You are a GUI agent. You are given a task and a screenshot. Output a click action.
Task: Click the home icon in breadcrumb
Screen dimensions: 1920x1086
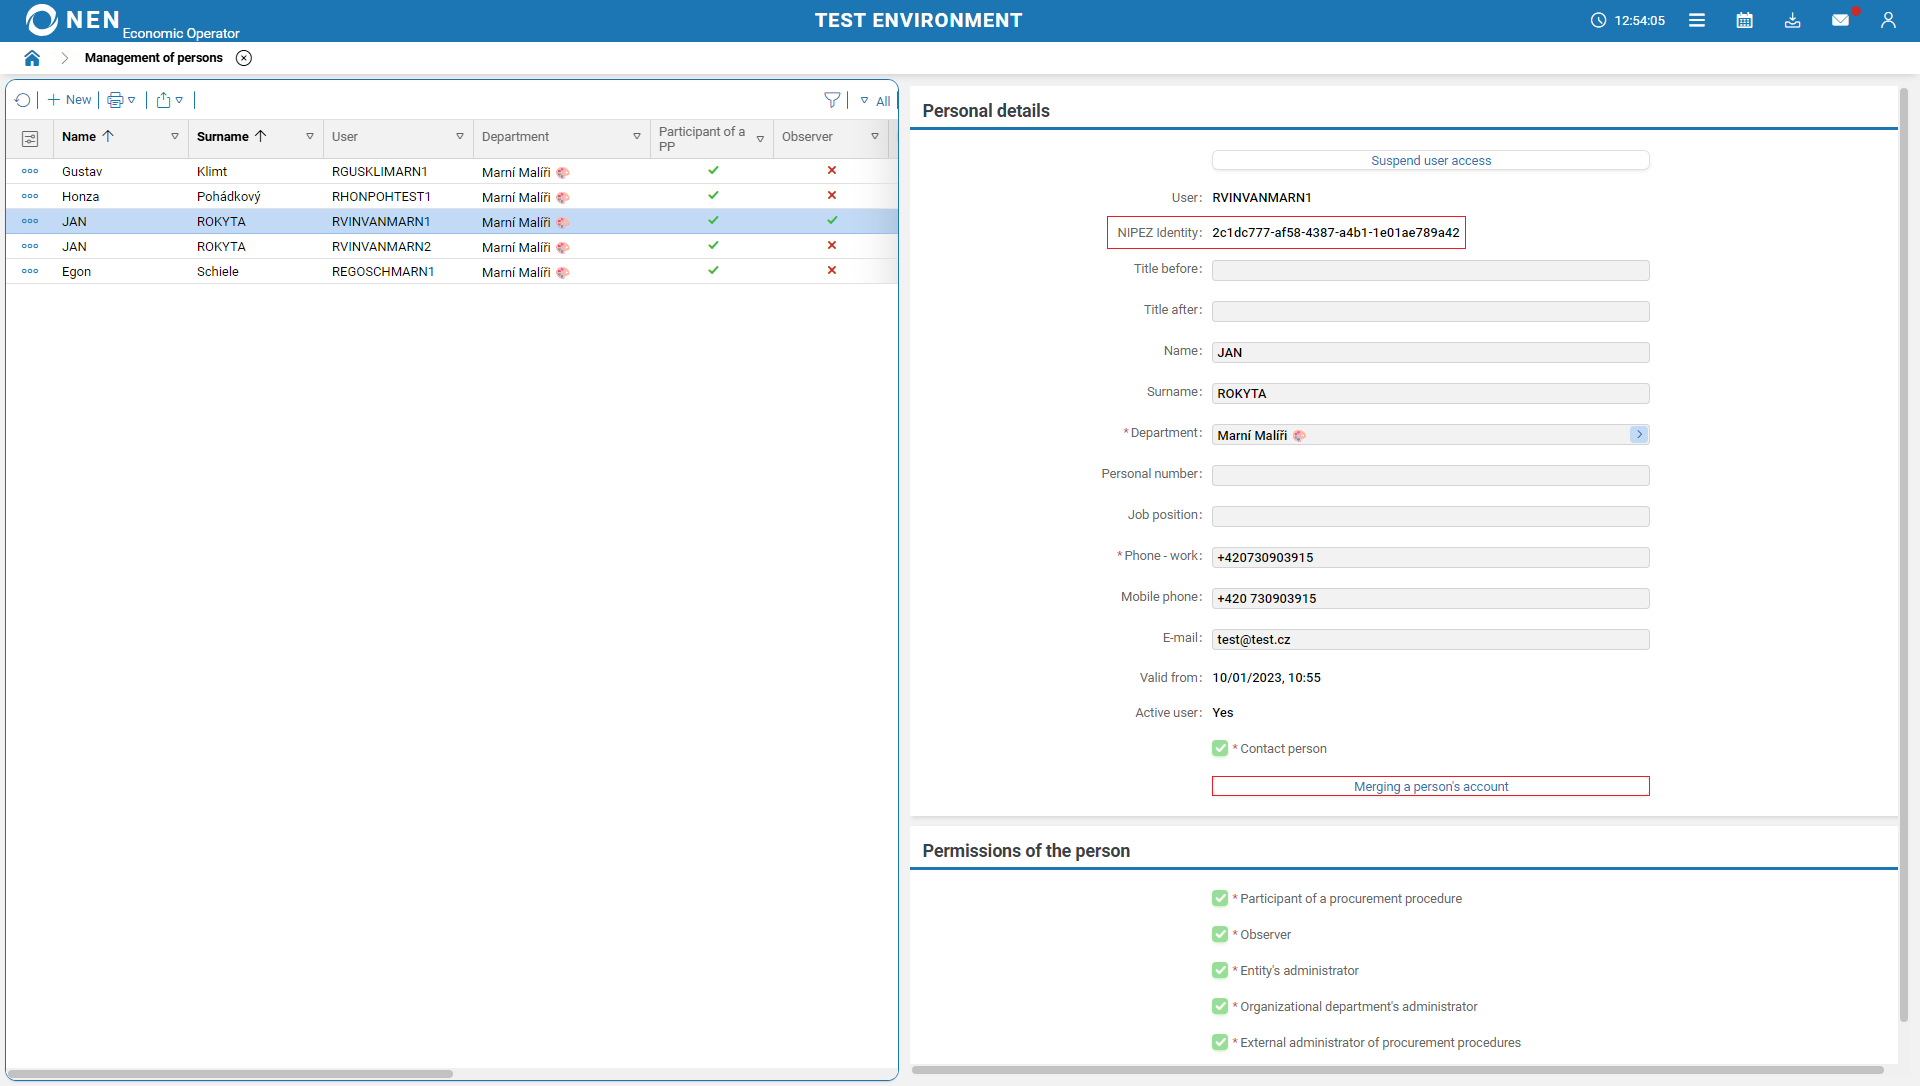(32, 58)
